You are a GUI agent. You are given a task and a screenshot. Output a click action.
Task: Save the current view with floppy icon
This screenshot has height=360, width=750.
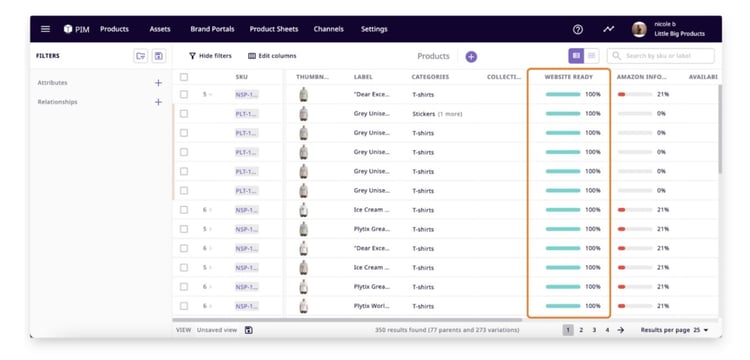coord(248,330)
